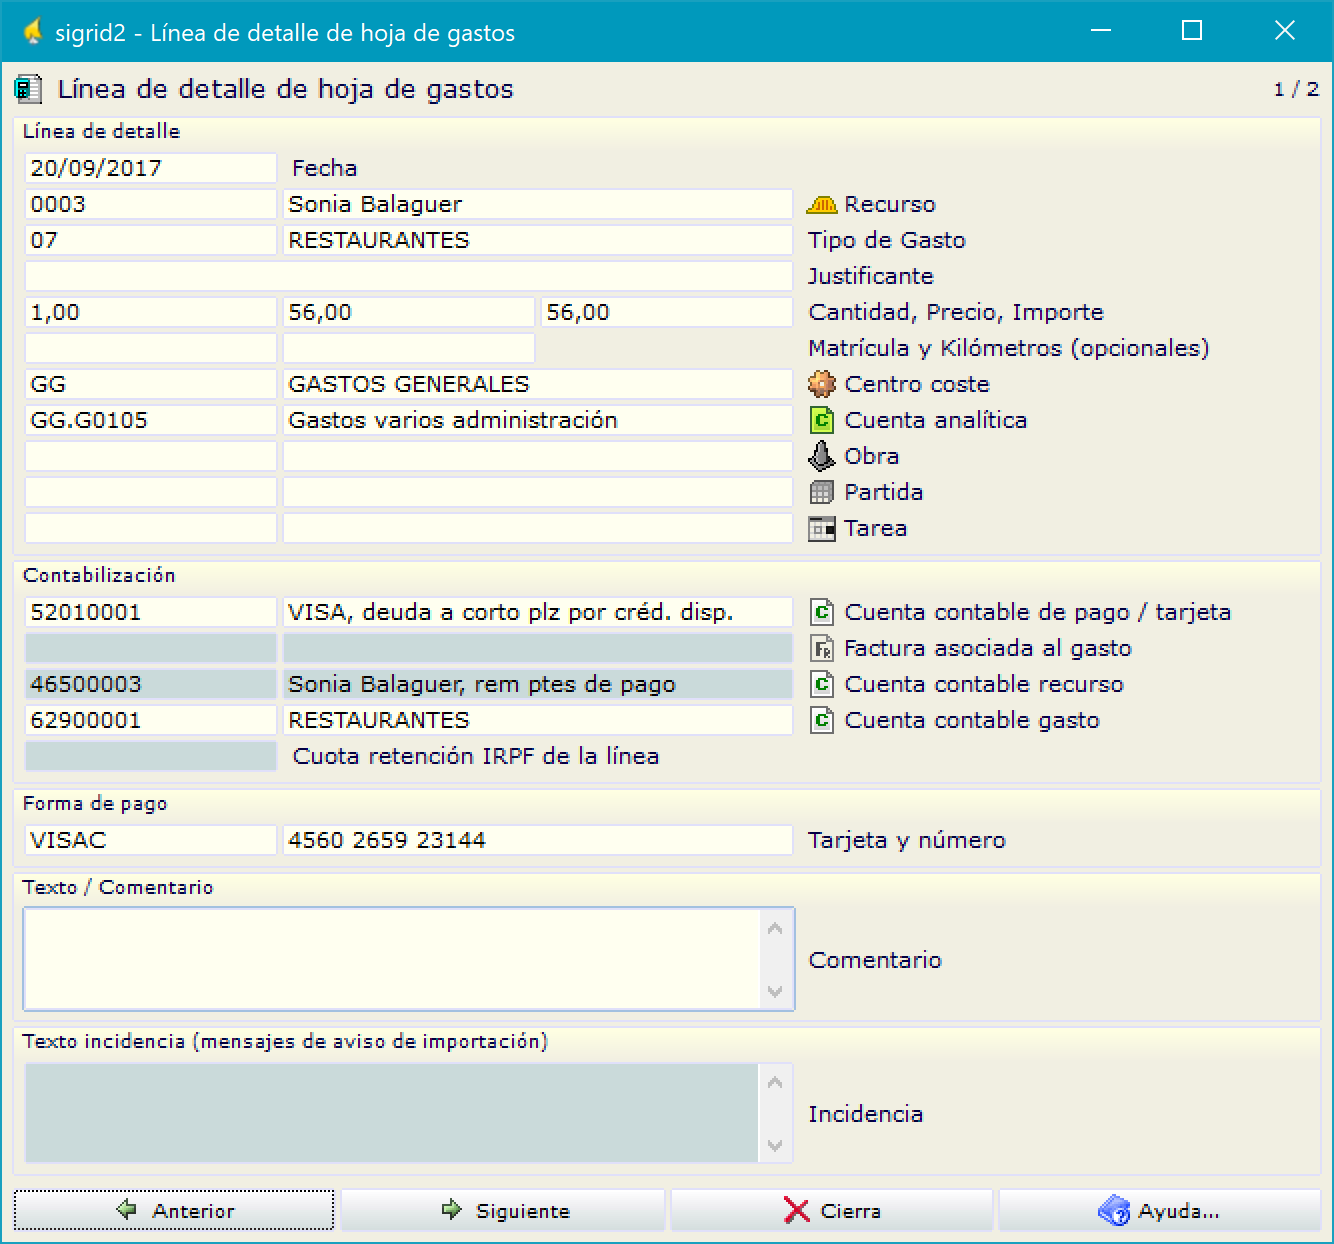Click the empty Justificante field
The height and width of the screenshot is (1244, 1334).
coord(409,276)
